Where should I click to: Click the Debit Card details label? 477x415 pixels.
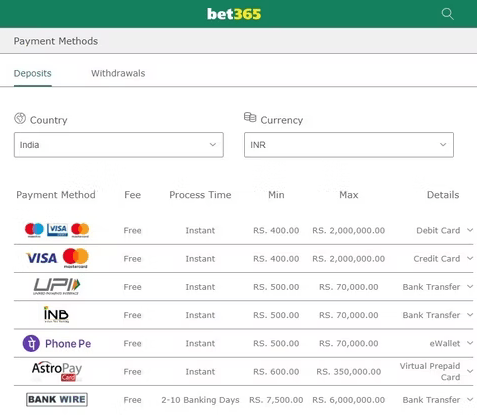pyautogui.click(x=438, y=230)
